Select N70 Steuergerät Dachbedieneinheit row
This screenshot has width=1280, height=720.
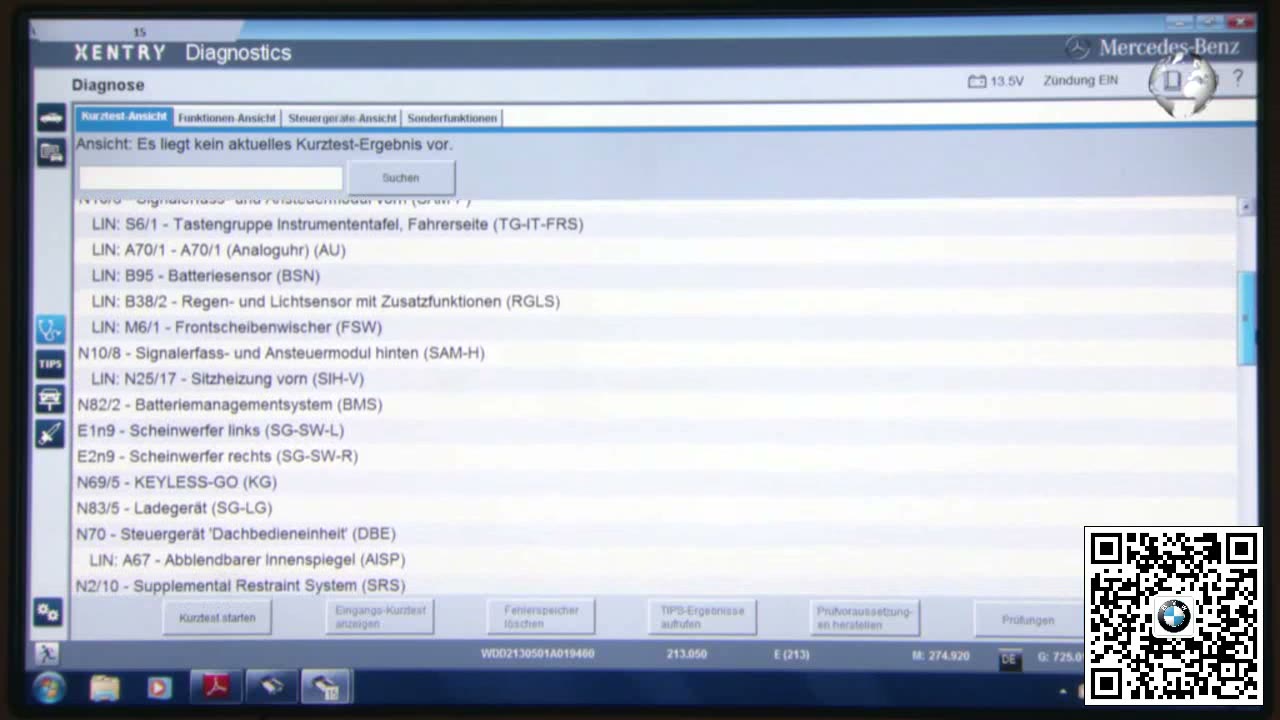point(655,534)
